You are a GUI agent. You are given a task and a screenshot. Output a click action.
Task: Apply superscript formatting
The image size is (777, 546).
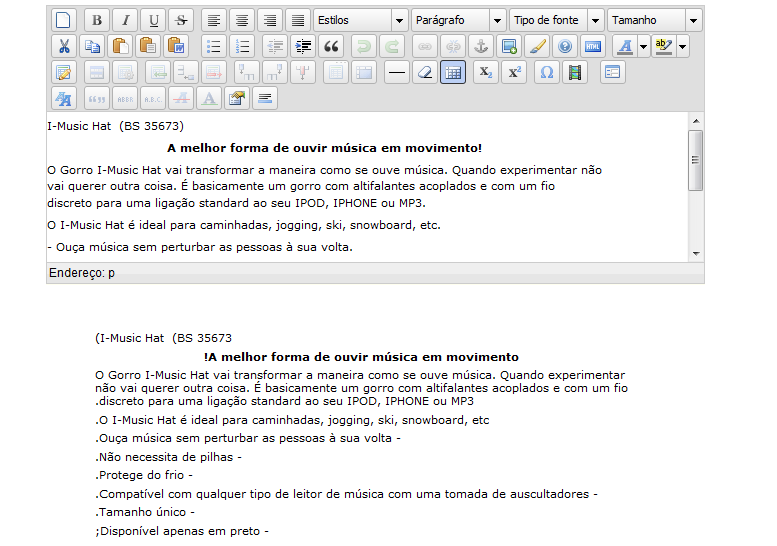tap(514, 72)
